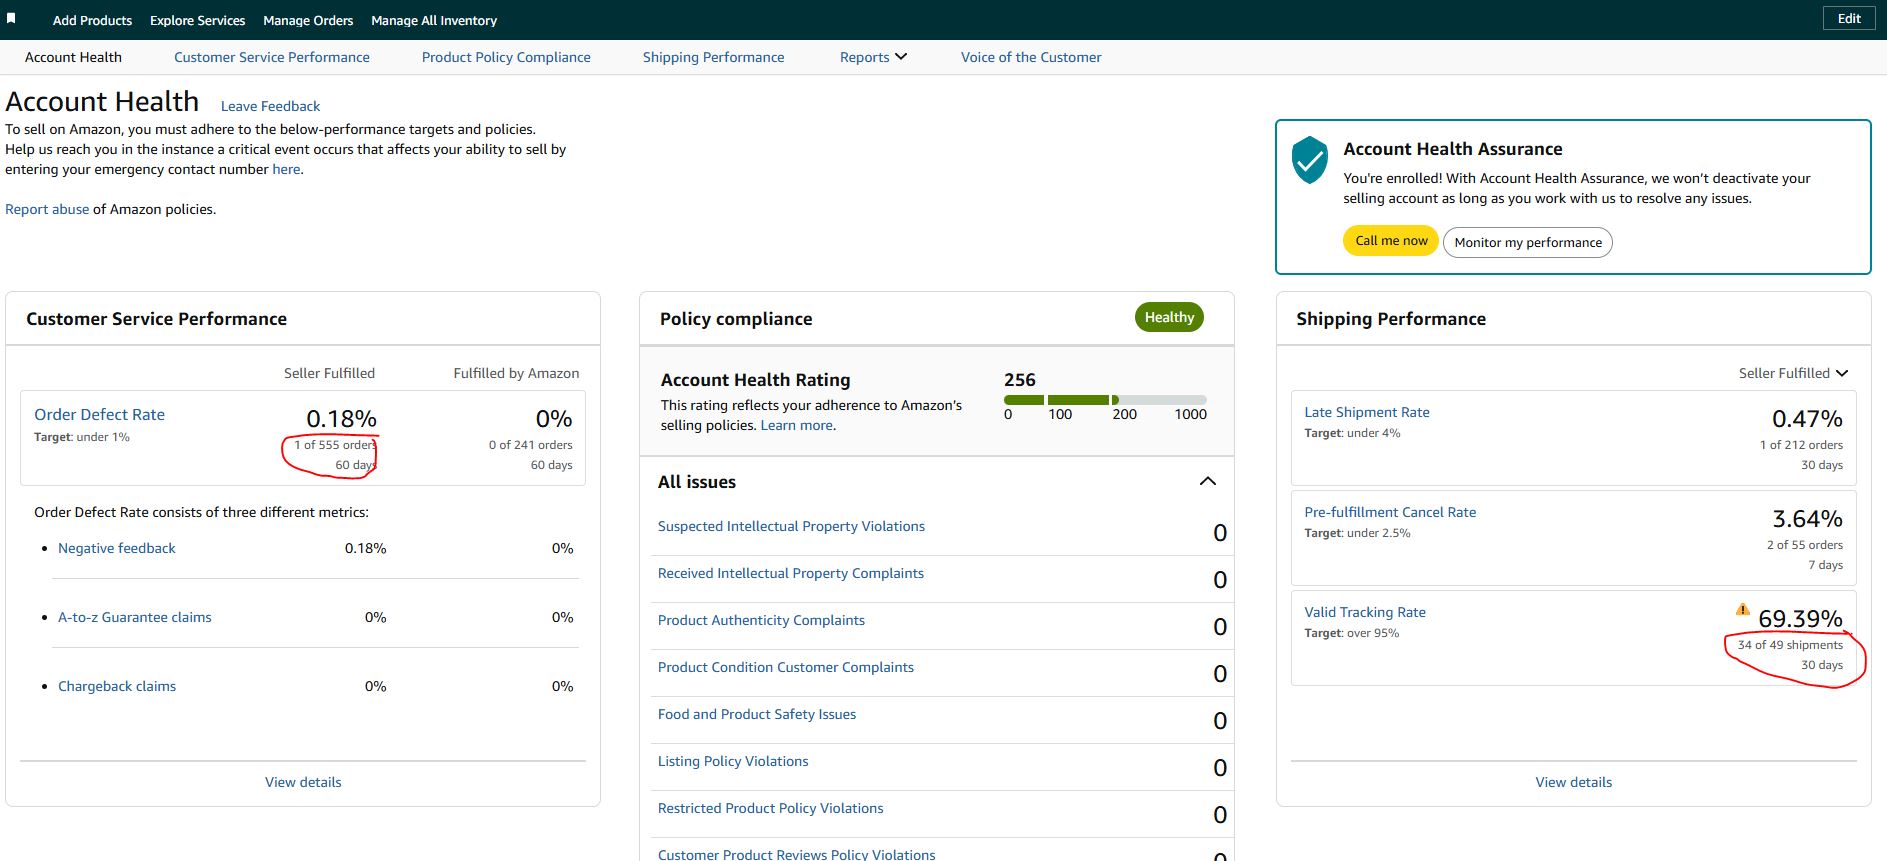Click the '1 of 555 orders' text

coord(335,445)
